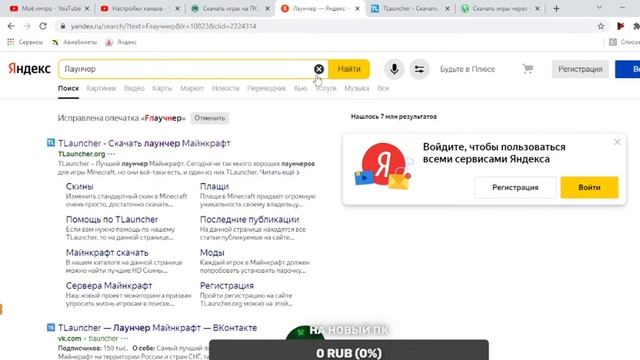Open the 'Помощь по TLauncher' sitelink
Image resolution: width=640 pixels, height=360 pixels.
(x=112, y=219)
